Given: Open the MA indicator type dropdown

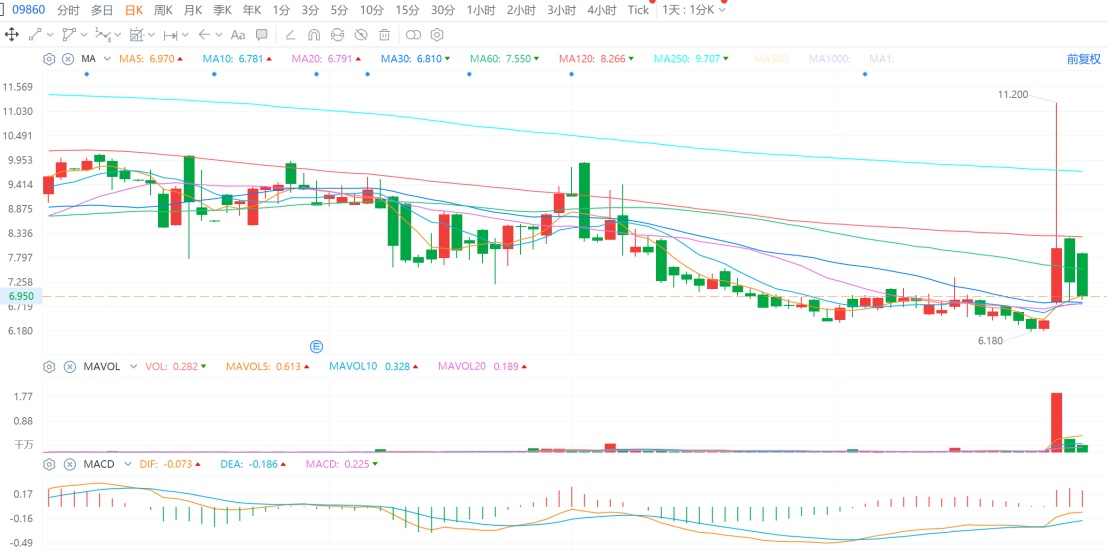Looking at the screenshot, I should [107, 59].
